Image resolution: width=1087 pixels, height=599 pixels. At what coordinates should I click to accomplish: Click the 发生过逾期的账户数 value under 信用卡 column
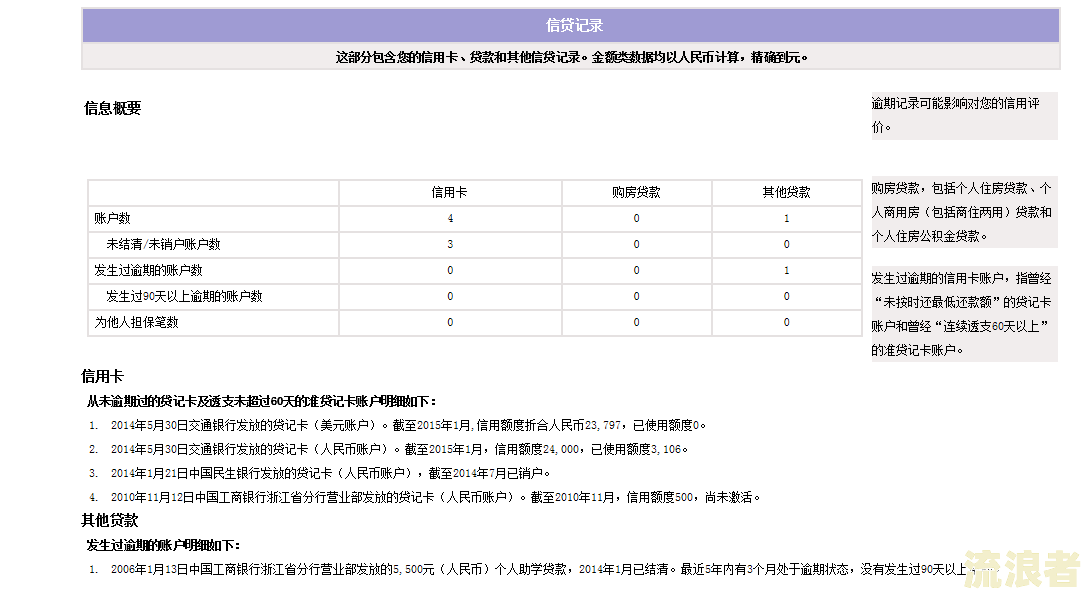point(450,270)
